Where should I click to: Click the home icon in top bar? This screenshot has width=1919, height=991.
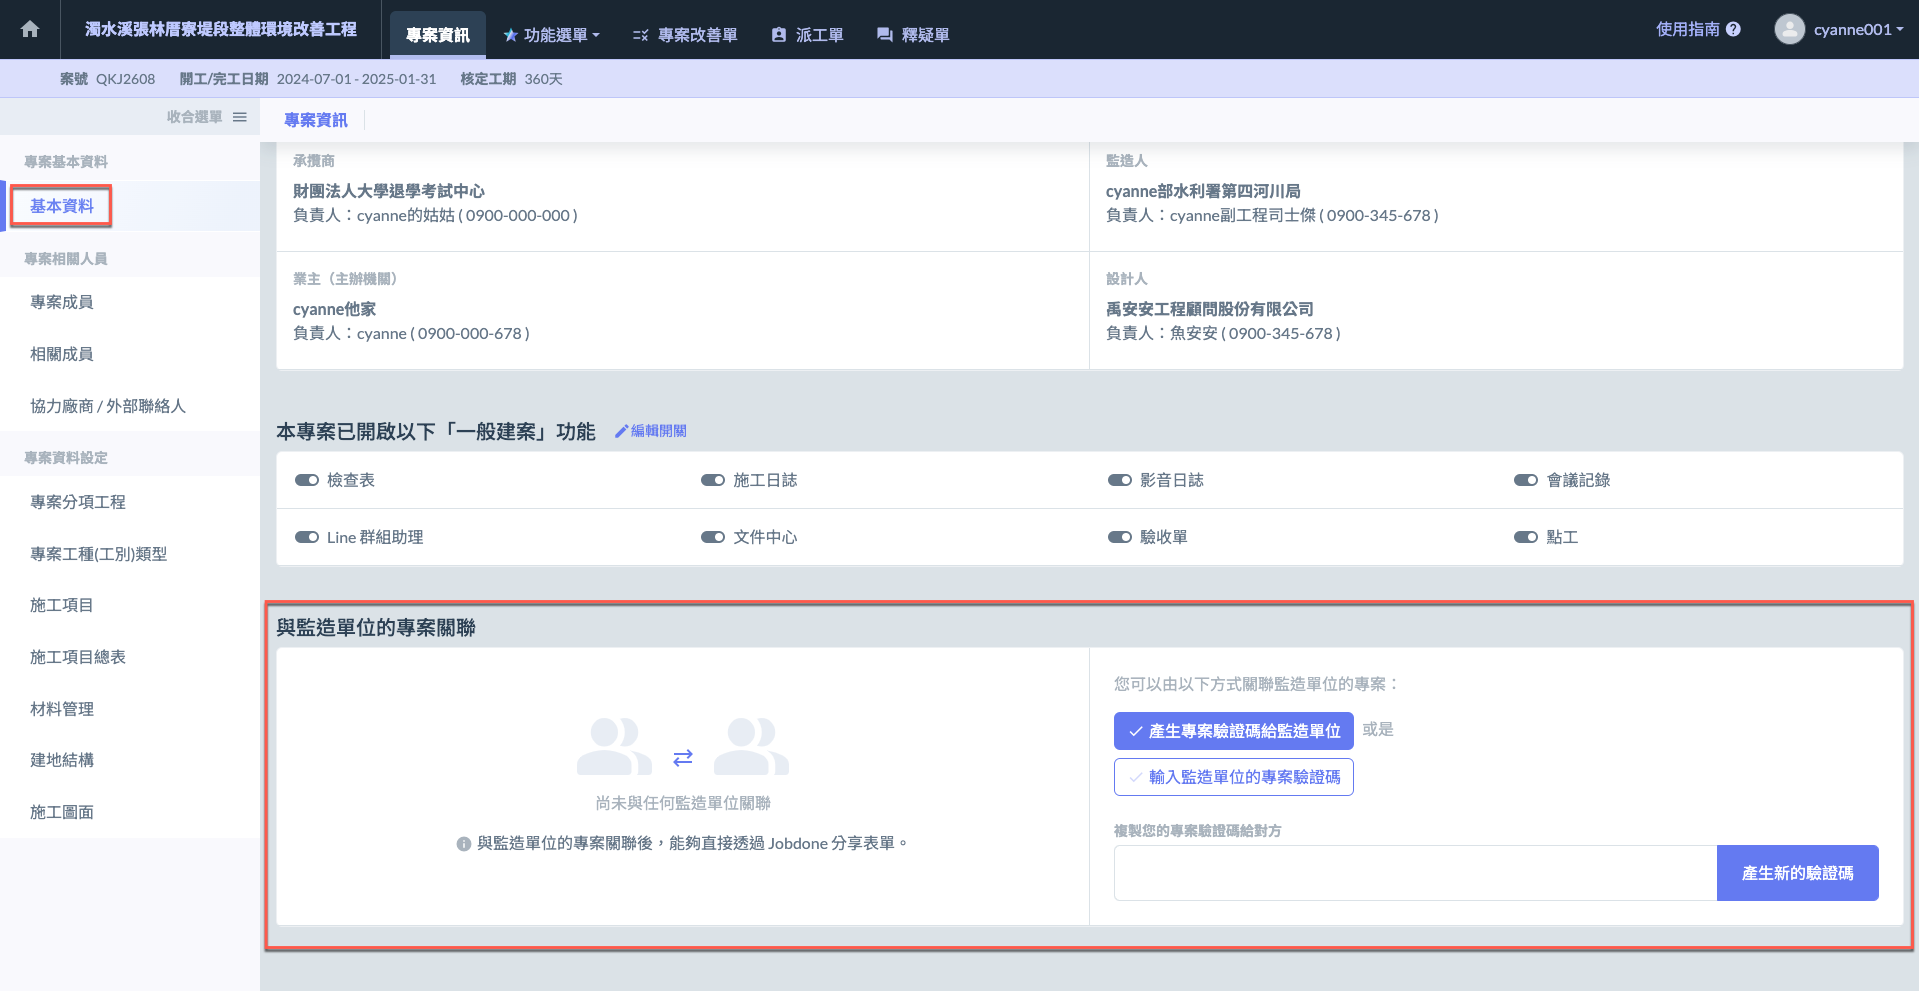click(x=30, y=29)
